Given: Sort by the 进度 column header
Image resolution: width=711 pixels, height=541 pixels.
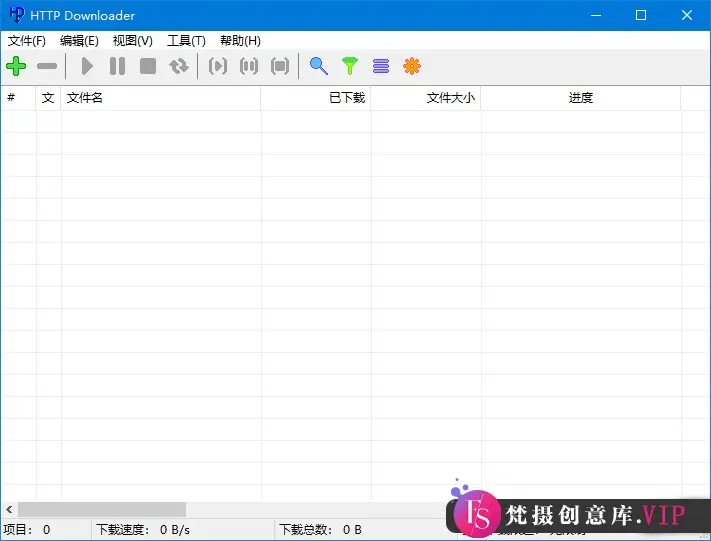Looking at the screenshot, I should tap(581, 97).
